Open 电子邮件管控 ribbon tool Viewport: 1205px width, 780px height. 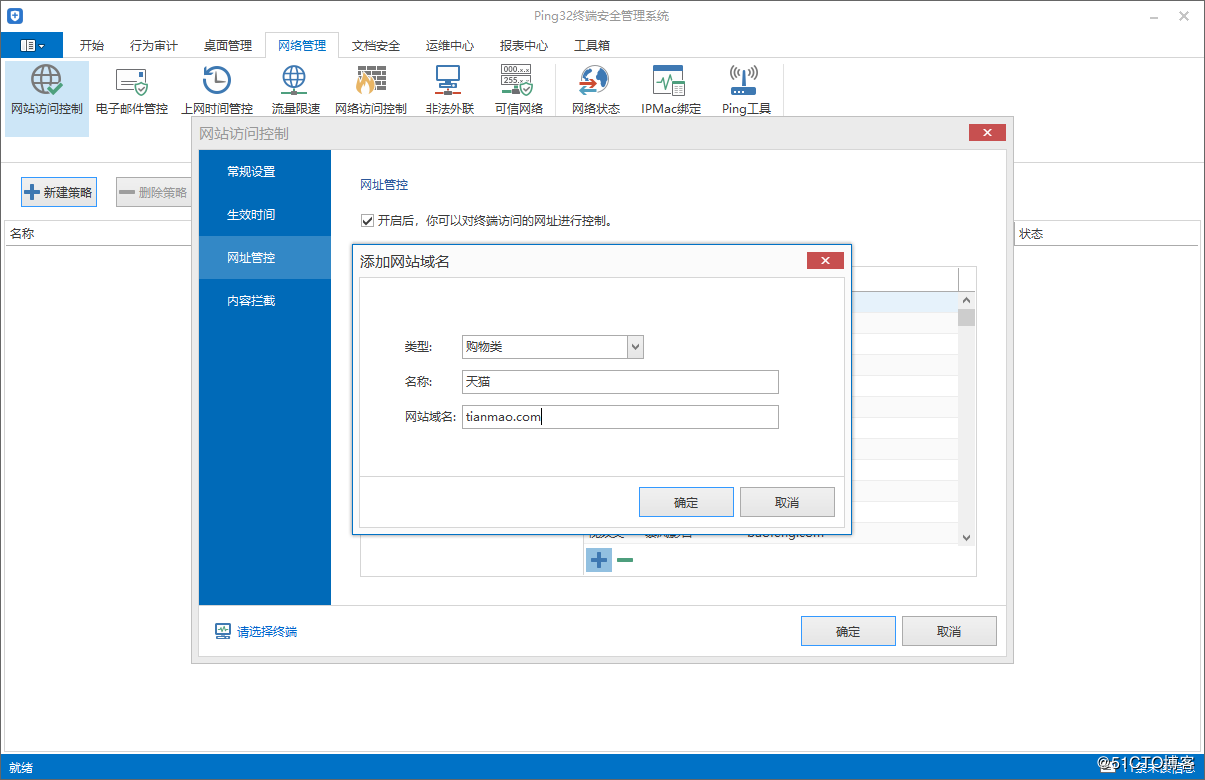(x=132, y=91)
